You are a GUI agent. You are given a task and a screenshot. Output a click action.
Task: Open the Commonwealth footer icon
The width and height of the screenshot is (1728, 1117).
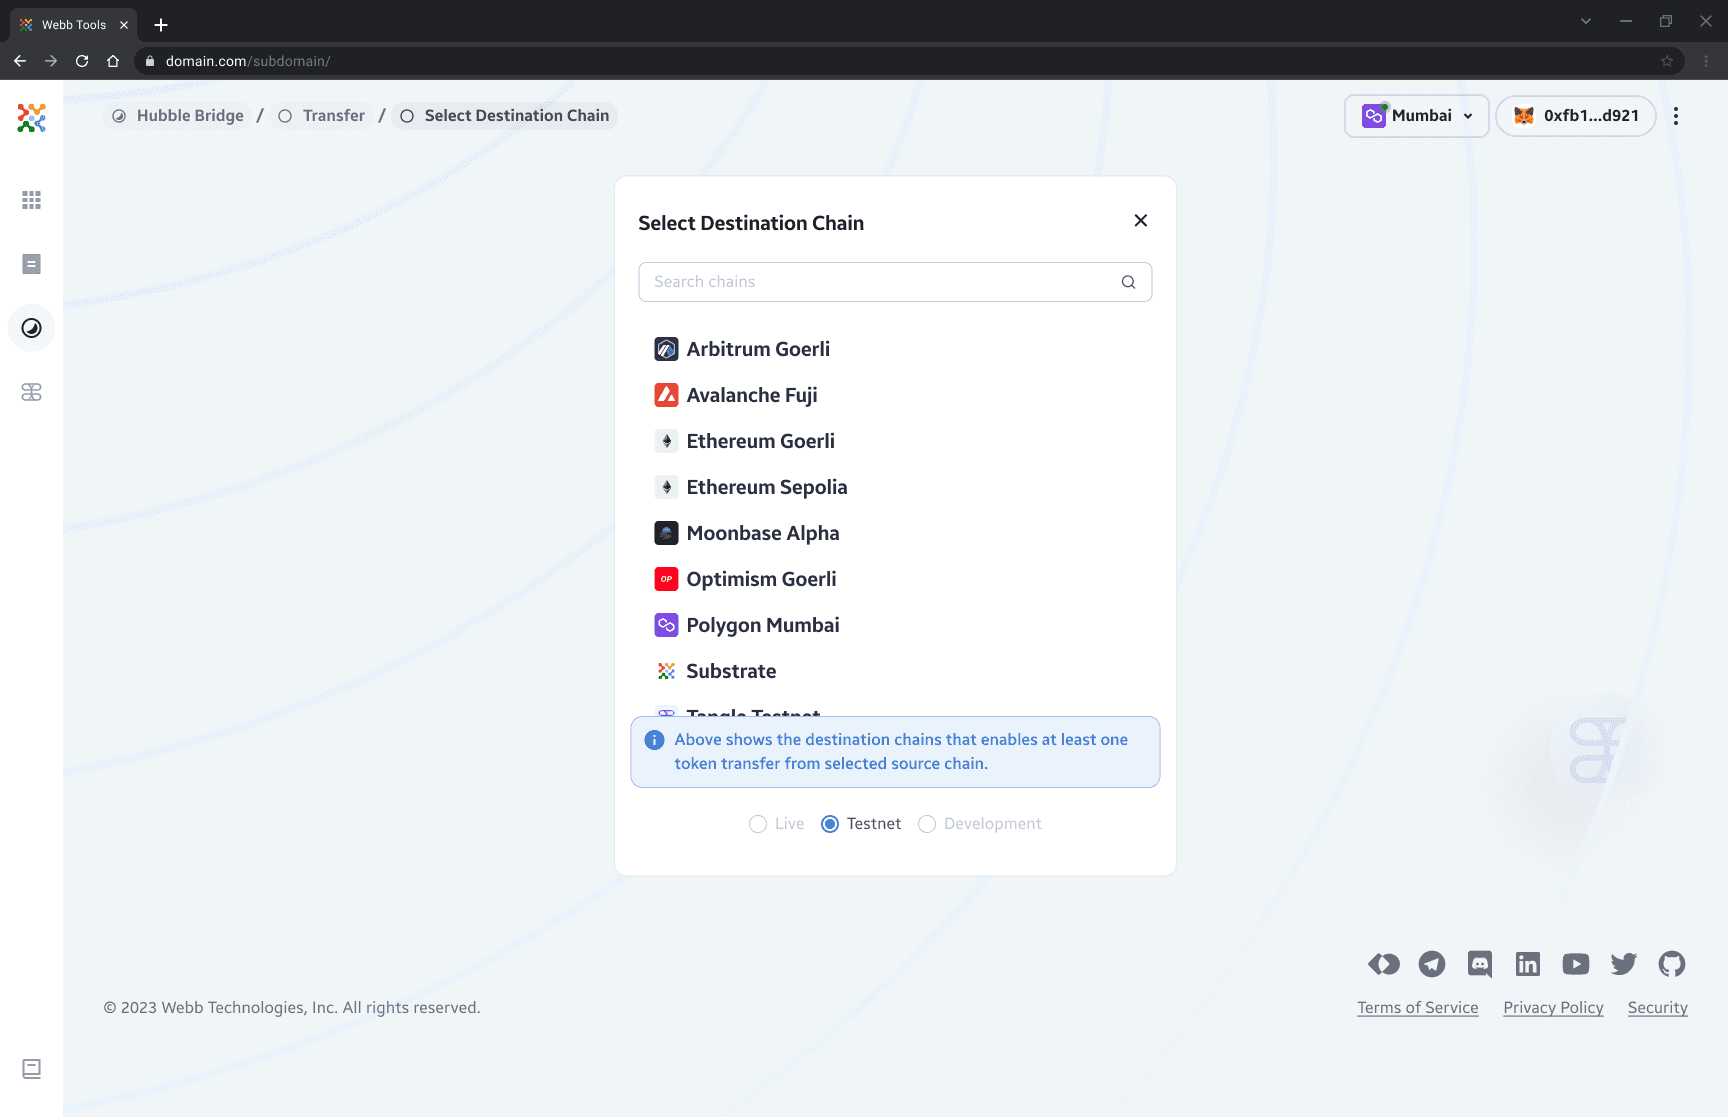pyautogui.click(x=1384, y=964)
